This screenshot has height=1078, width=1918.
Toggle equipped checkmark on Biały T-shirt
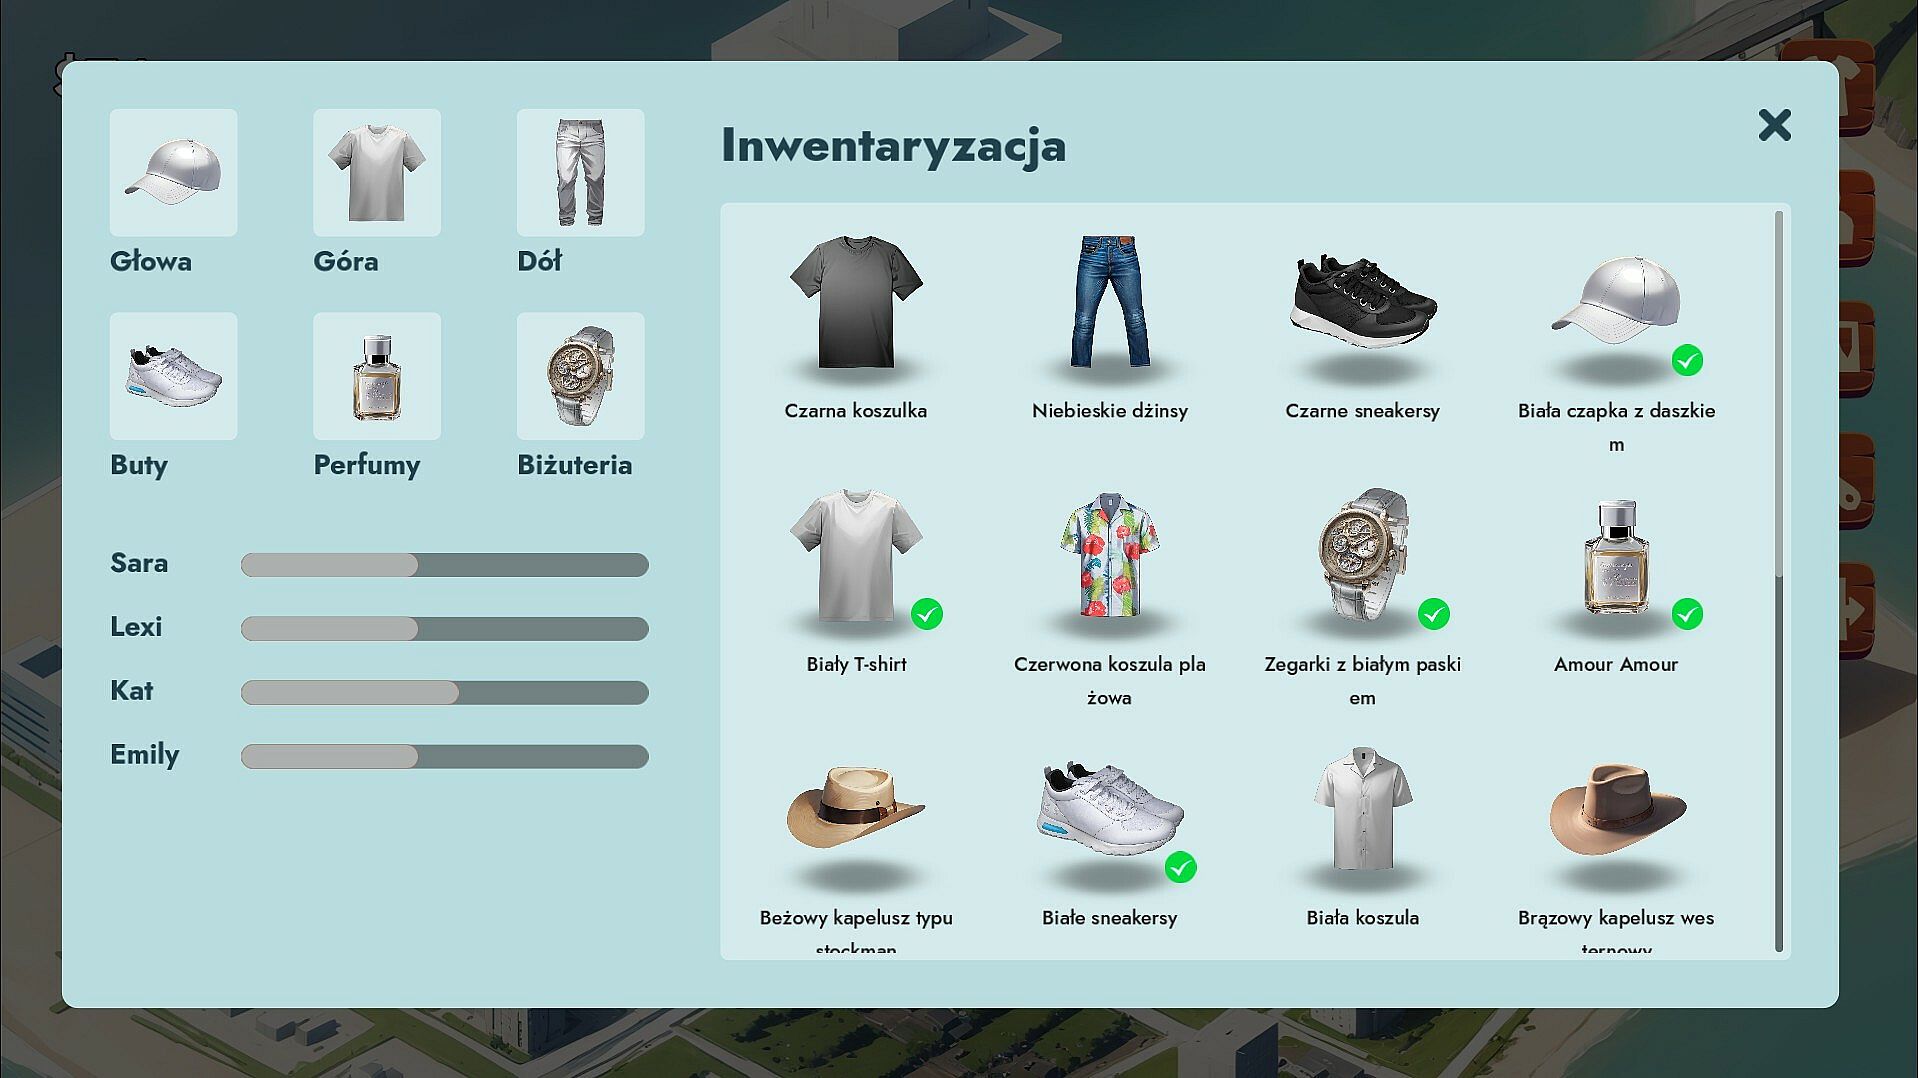(927, 614)
